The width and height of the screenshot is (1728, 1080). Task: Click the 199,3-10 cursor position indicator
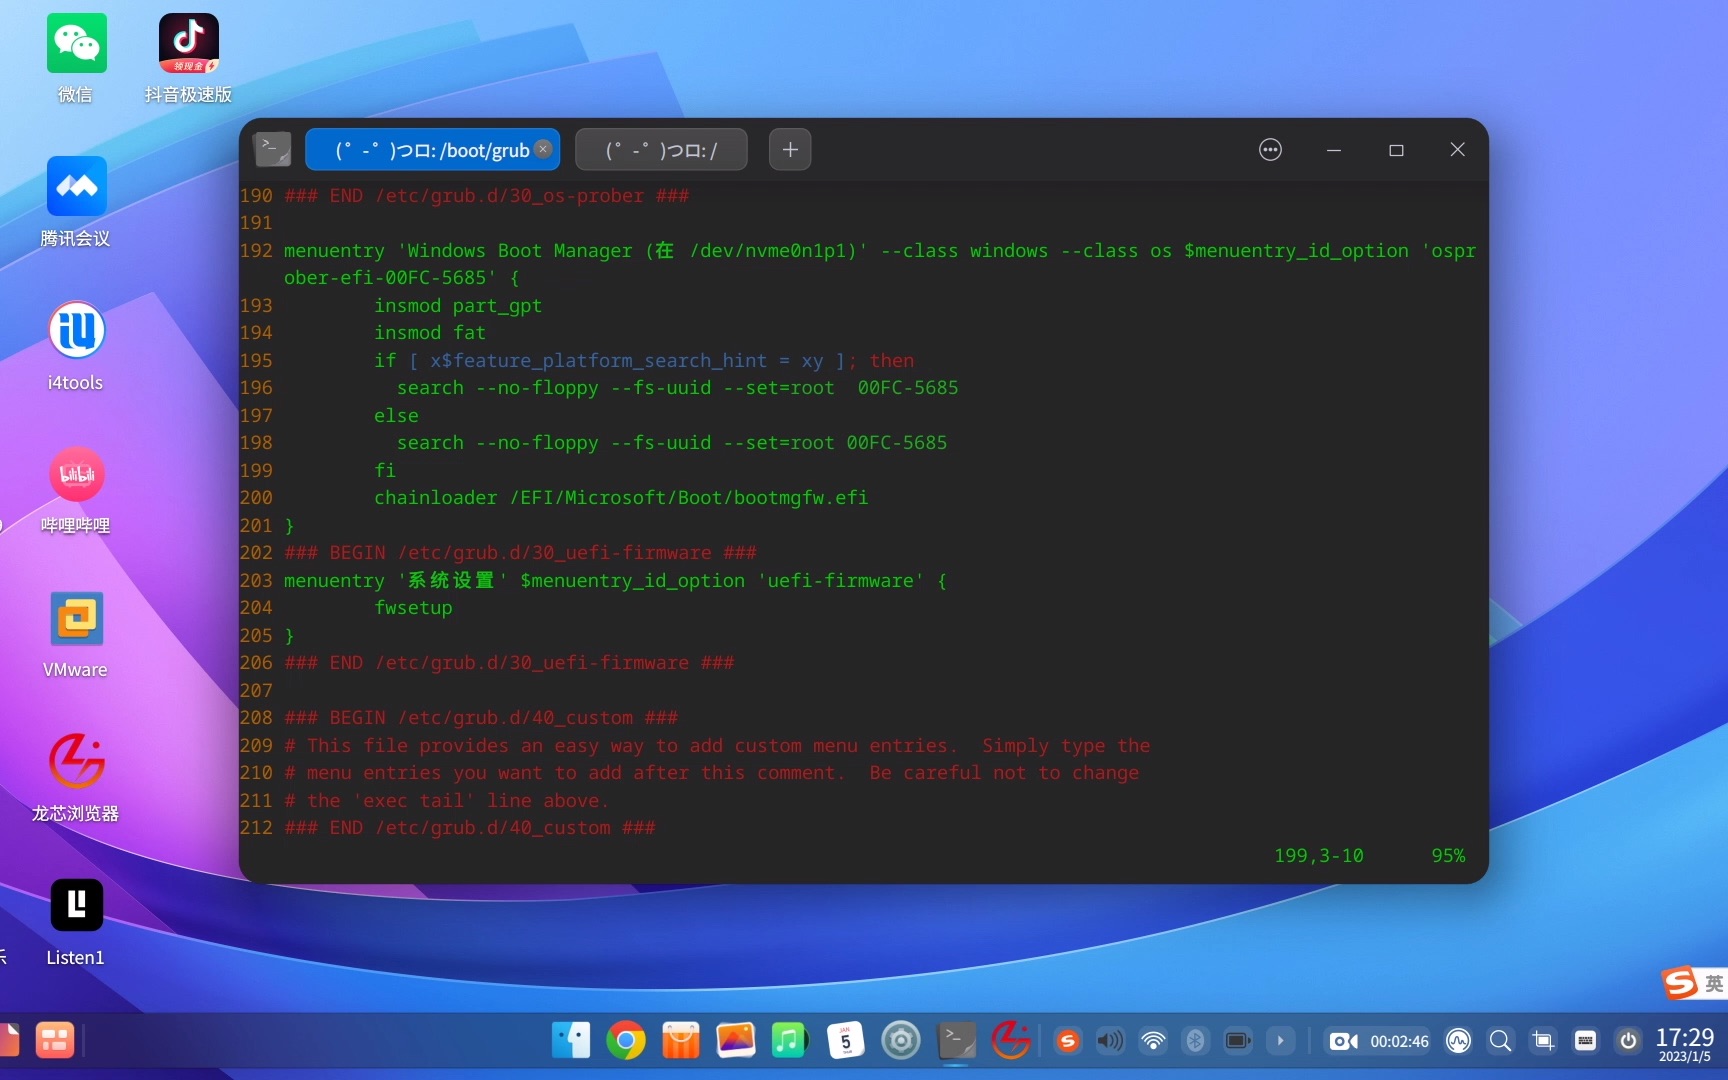[1319, 855]
